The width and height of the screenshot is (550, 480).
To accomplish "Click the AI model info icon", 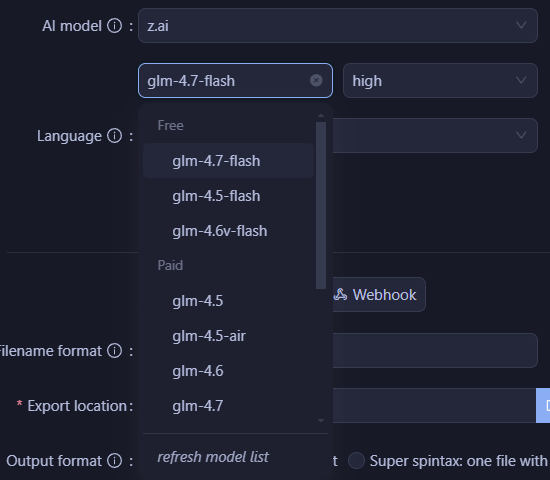I will tap(114, 26).
